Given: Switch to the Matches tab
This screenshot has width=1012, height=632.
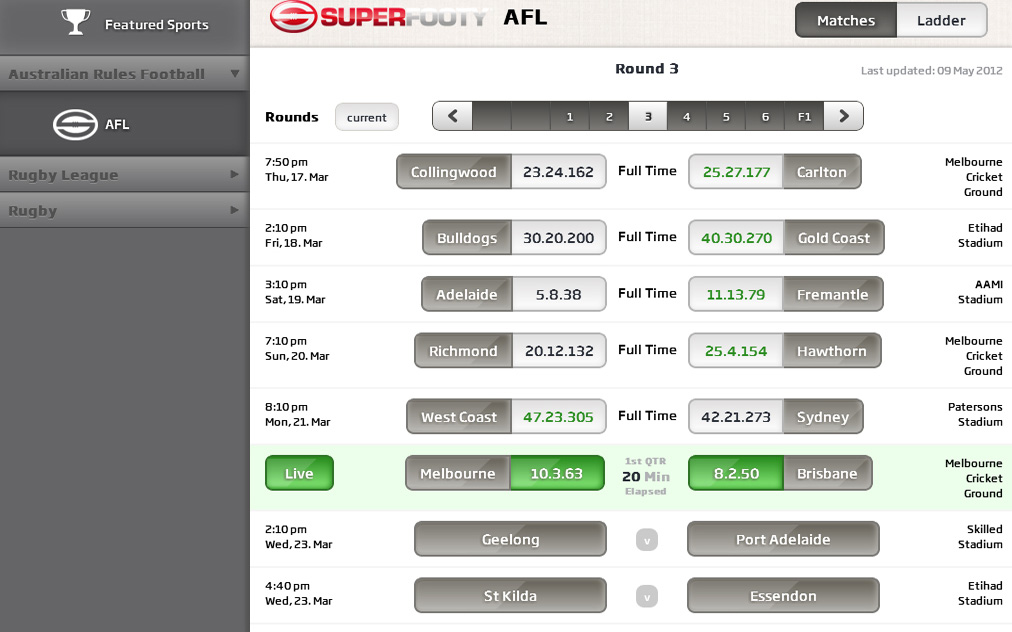Looking at the screenshot, I should 846,20.
